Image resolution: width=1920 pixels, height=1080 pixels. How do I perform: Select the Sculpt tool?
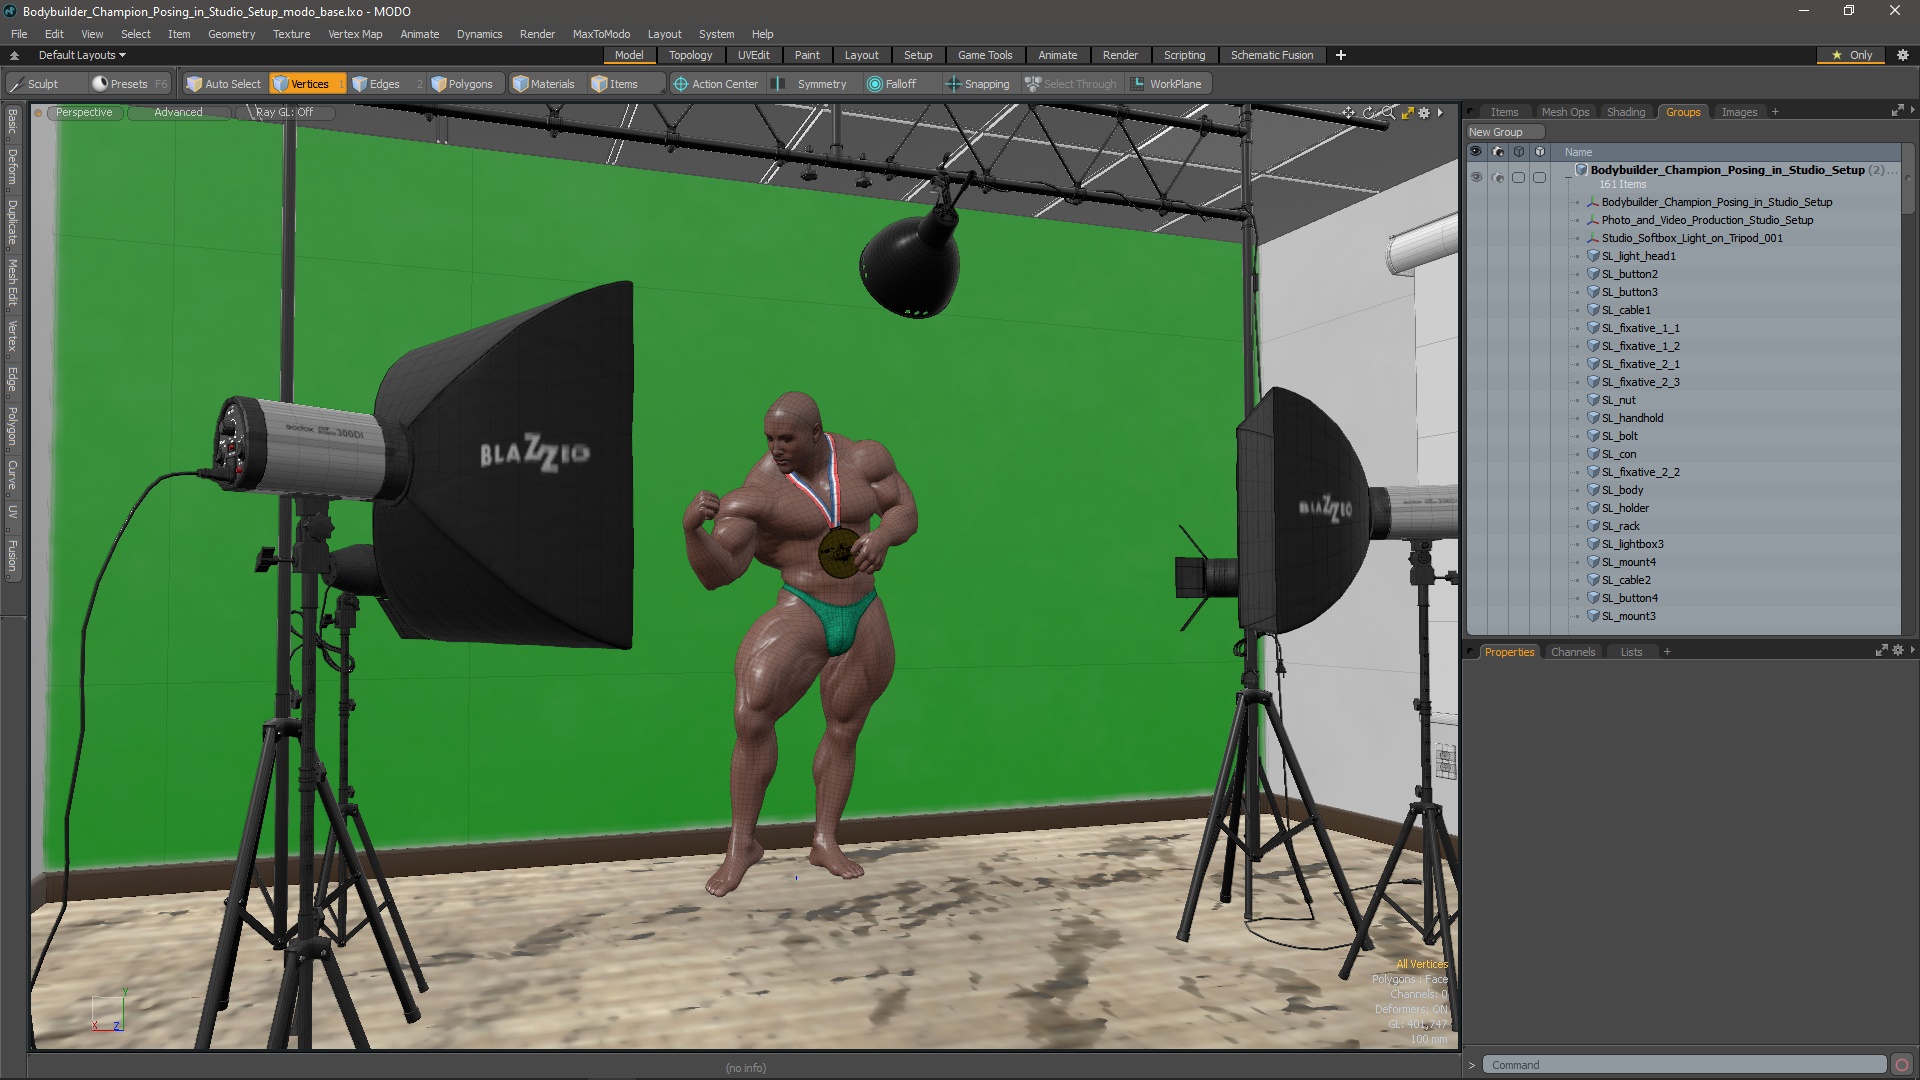34,84
